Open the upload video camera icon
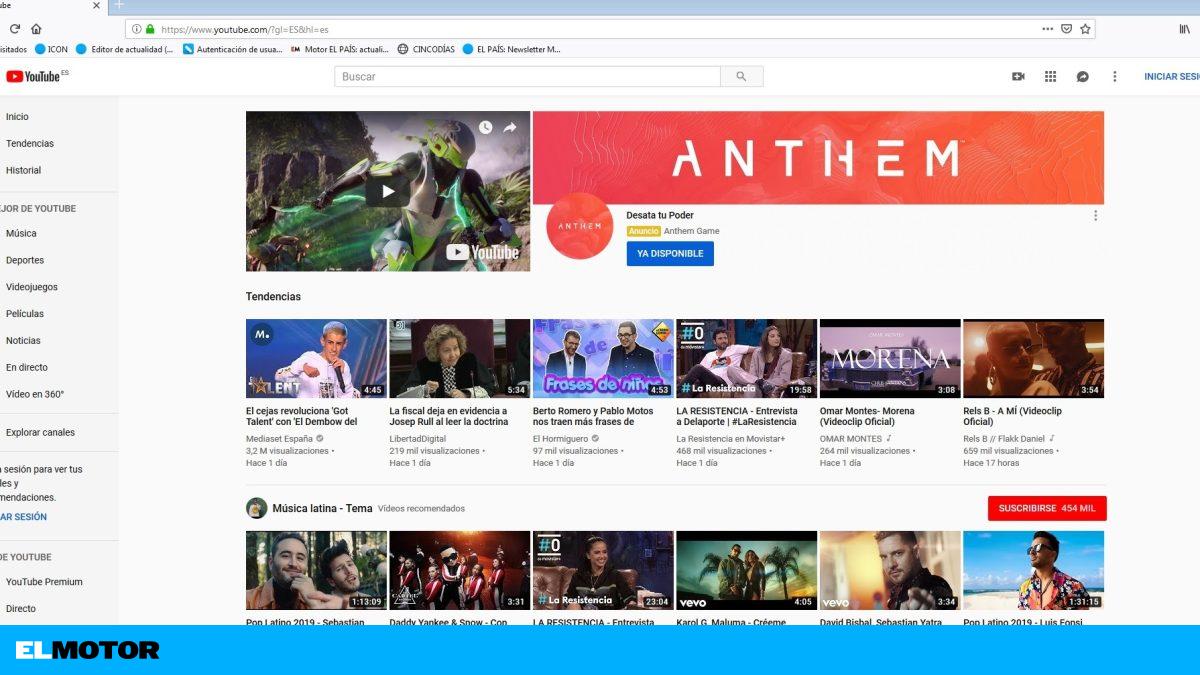Image resolution: width=1200 pixels, height=675 pixels. click(x=1018, y=77)
